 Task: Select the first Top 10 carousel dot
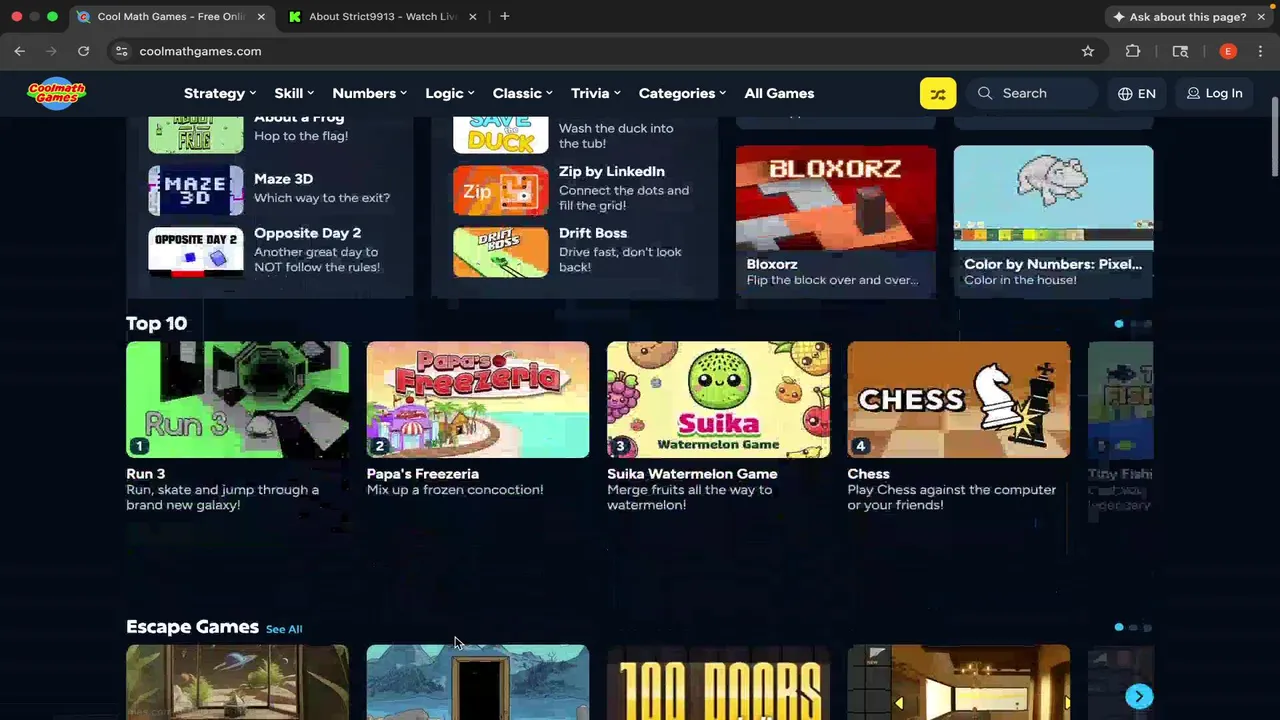click(x=1119, y=324)
